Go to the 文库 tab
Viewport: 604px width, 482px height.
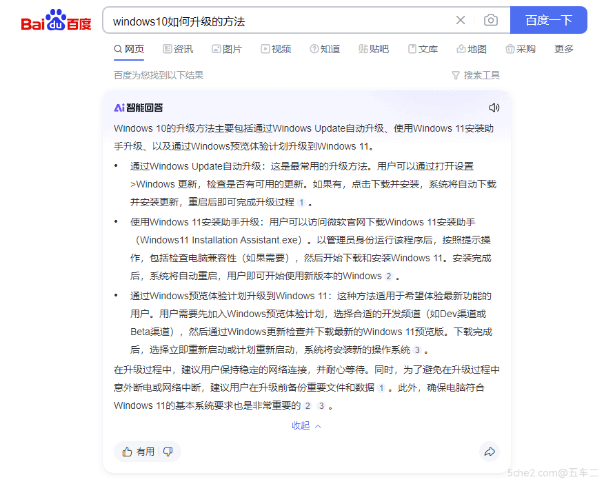(x=423, y=49)
